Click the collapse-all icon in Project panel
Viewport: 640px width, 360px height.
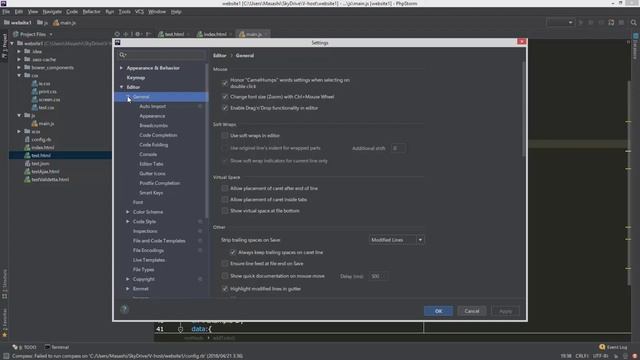click(126, 34)
